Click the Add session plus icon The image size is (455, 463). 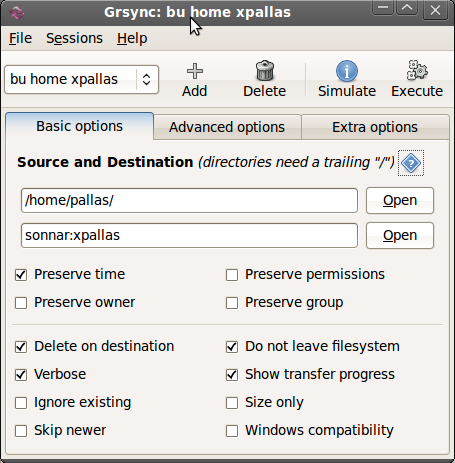click(195, 71)
